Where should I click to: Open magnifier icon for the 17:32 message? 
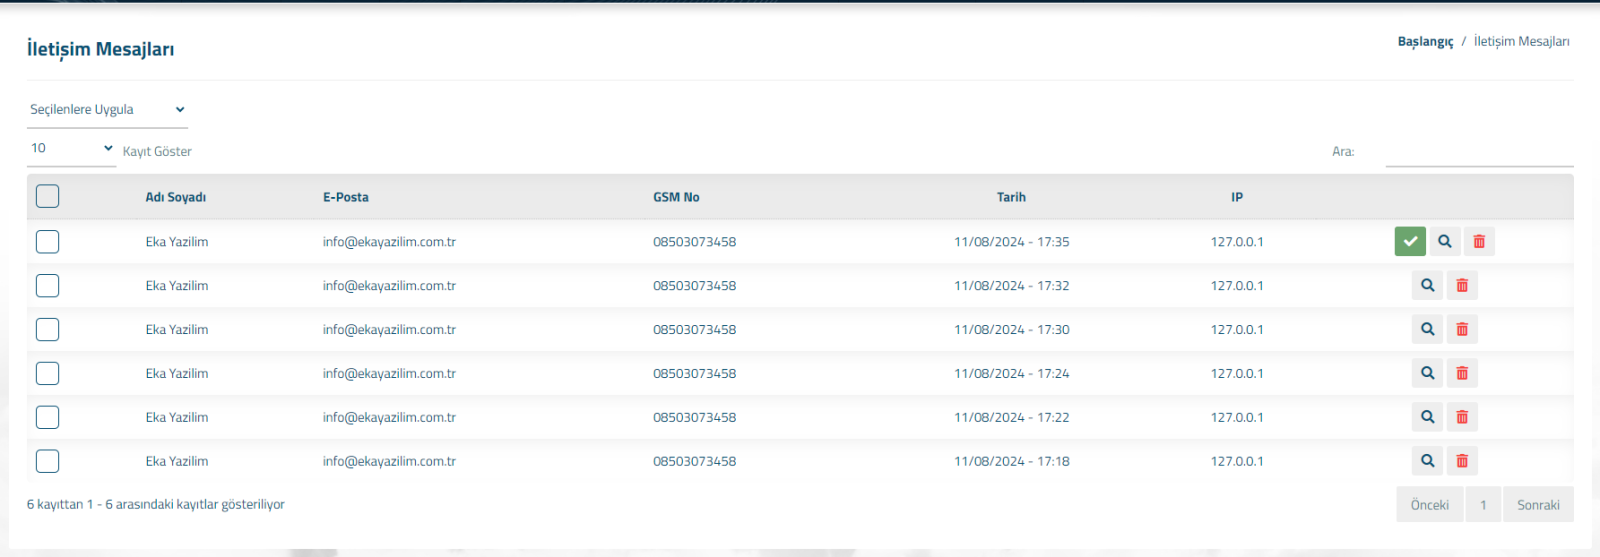pyautogui.click(x=1428, y=285)
